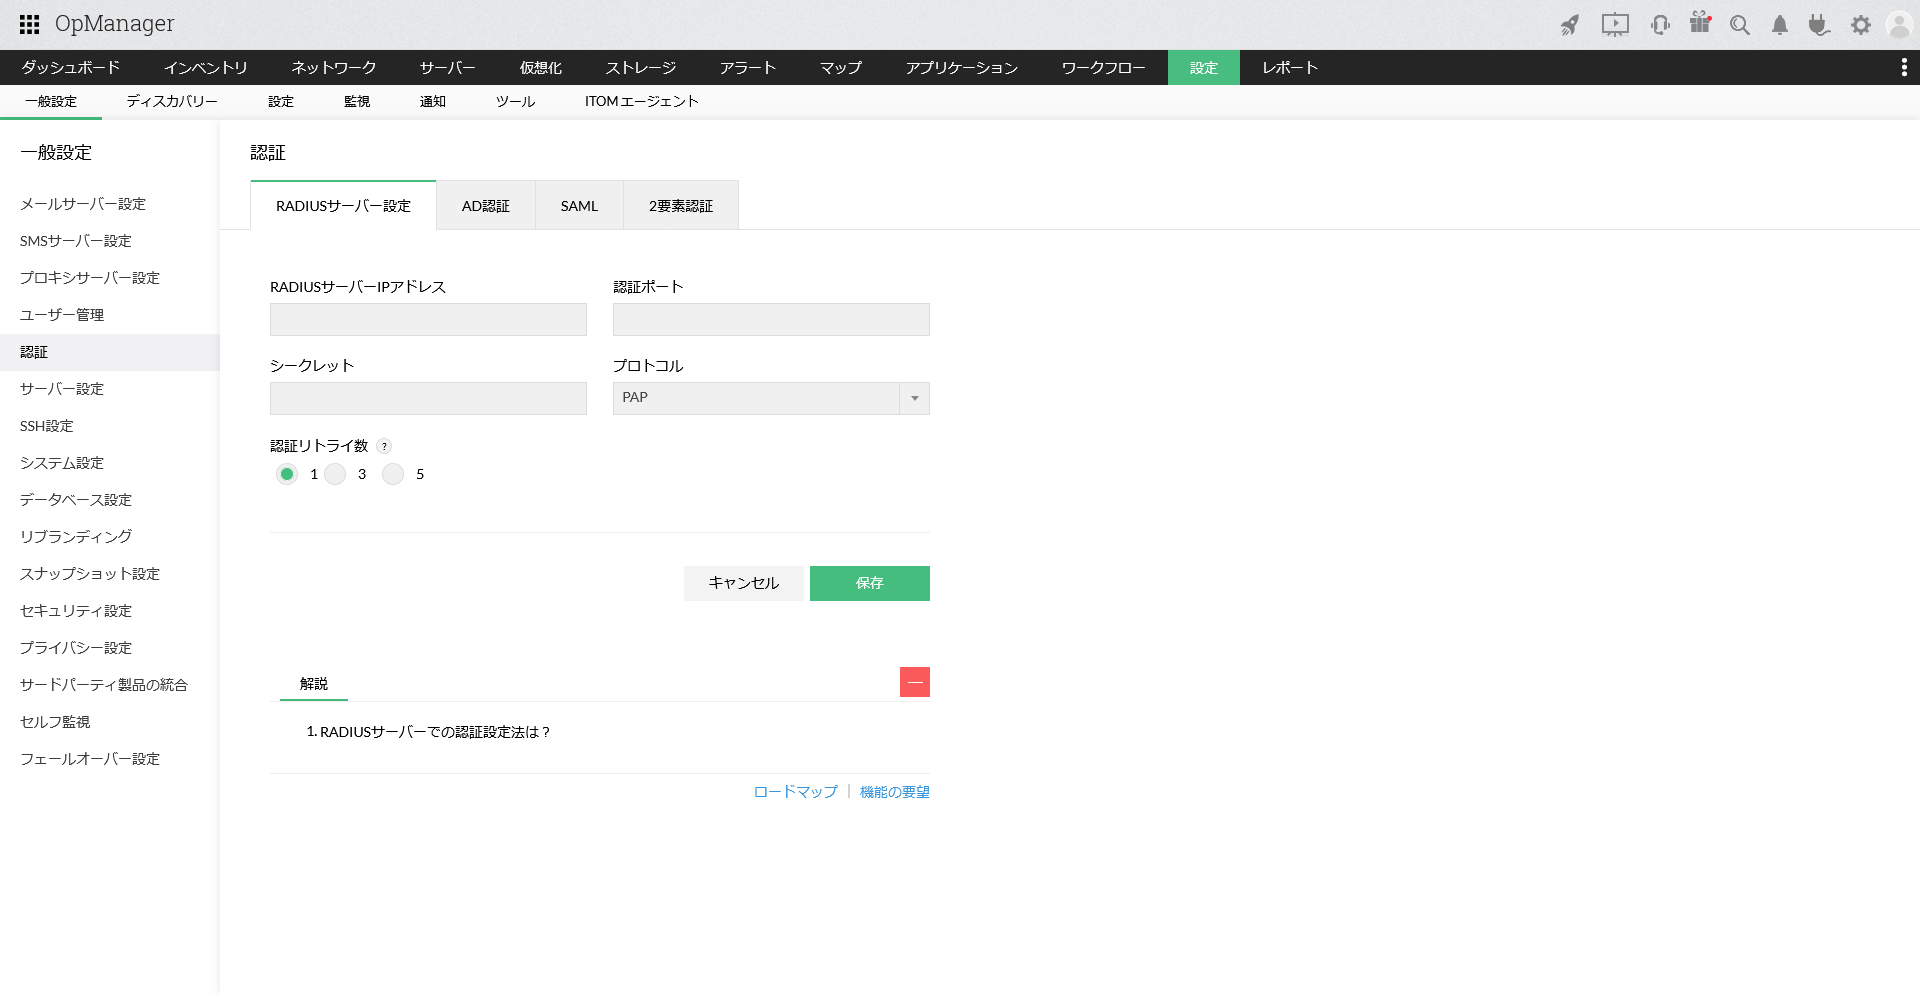This screenshot has height=995, width=1920.
Task: Click the rocket quick-start icon
Action: pyautogui.click(x=1570, y=25)
